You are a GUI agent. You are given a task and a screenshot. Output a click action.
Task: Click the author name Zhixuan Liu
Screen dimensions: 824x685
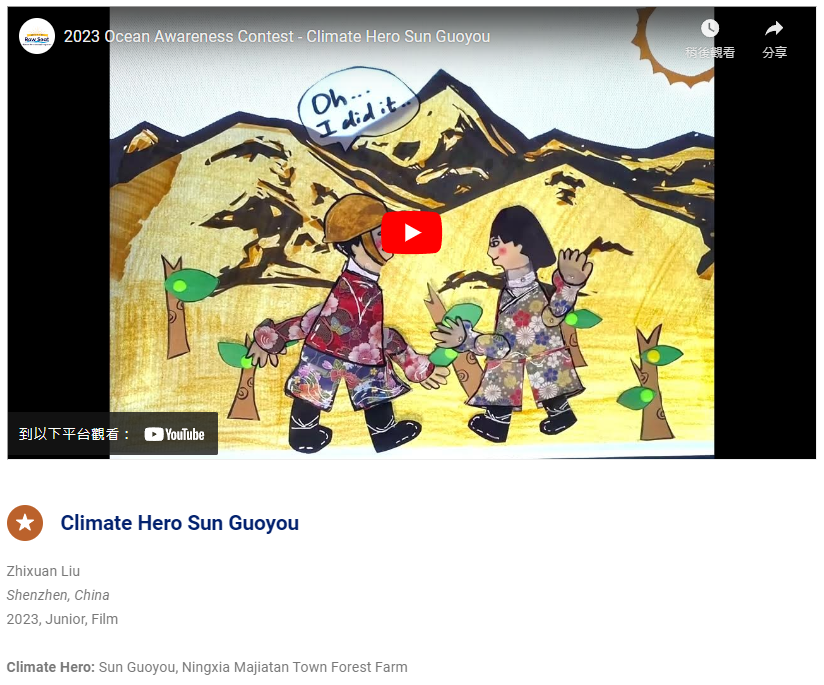tap(43, 571)
